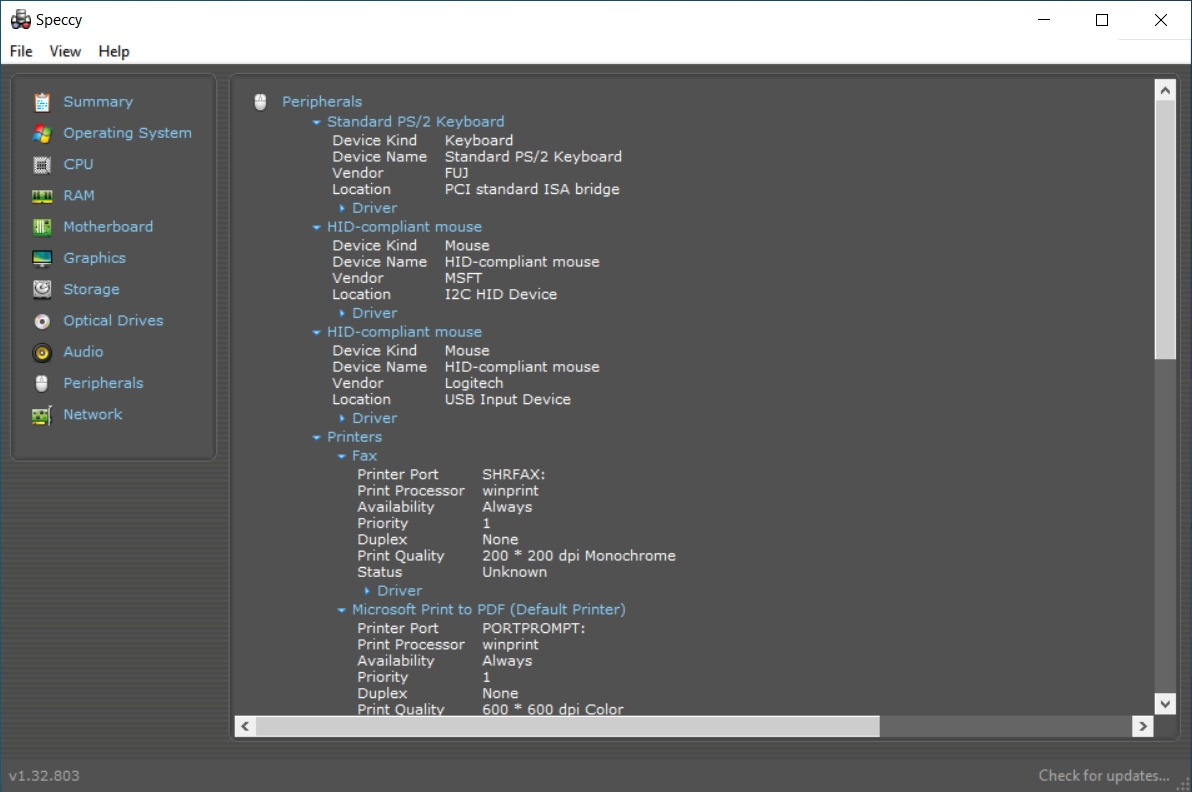Click the Logitech vendor value

pyautogui.click(x=474, y=384)
